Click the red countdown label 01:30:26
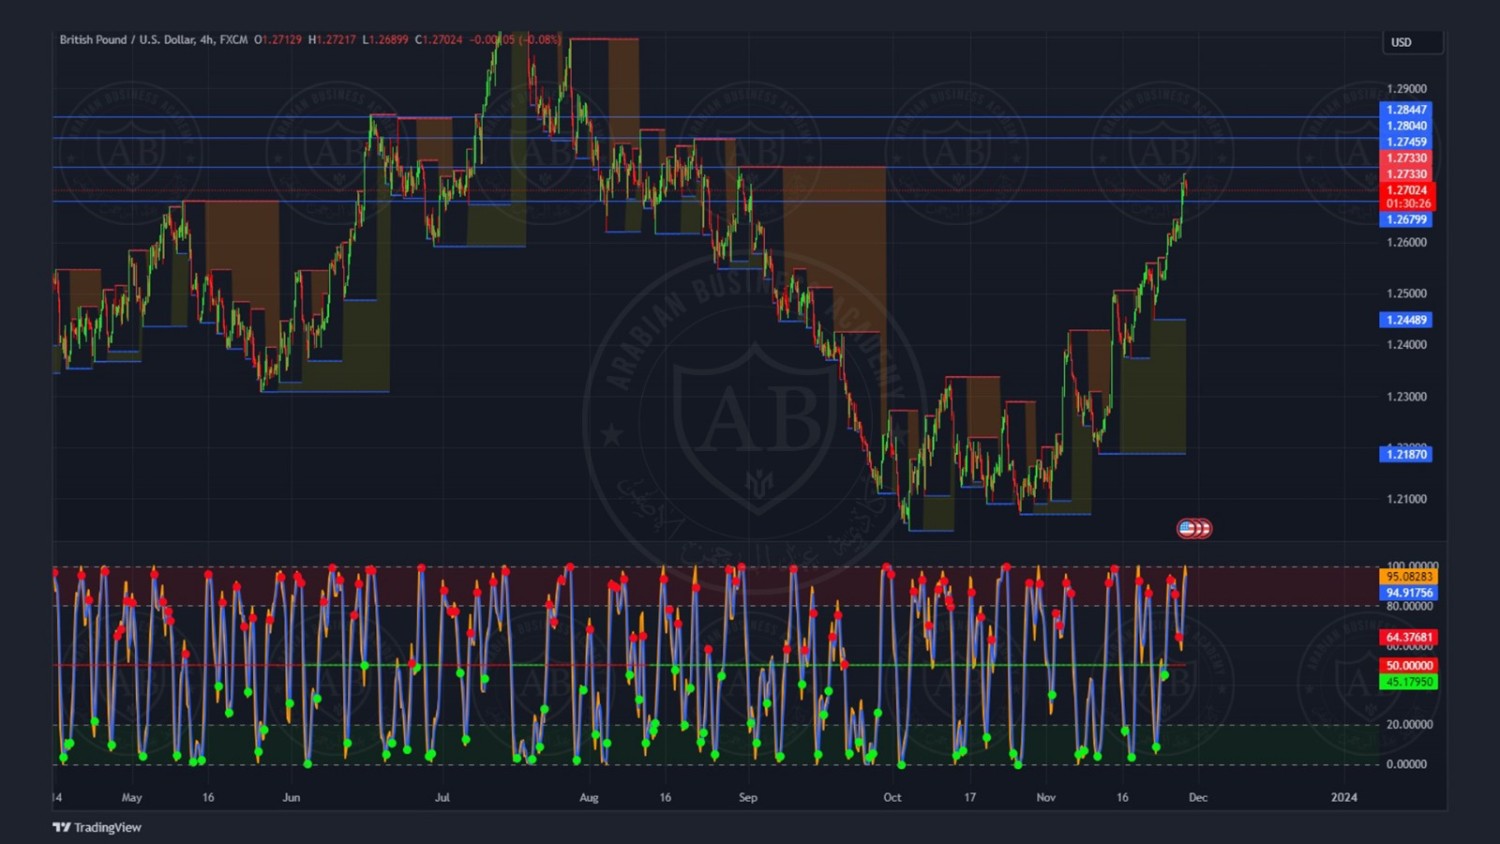This screenshot has height=844, width=1500. click(1408, 204)
